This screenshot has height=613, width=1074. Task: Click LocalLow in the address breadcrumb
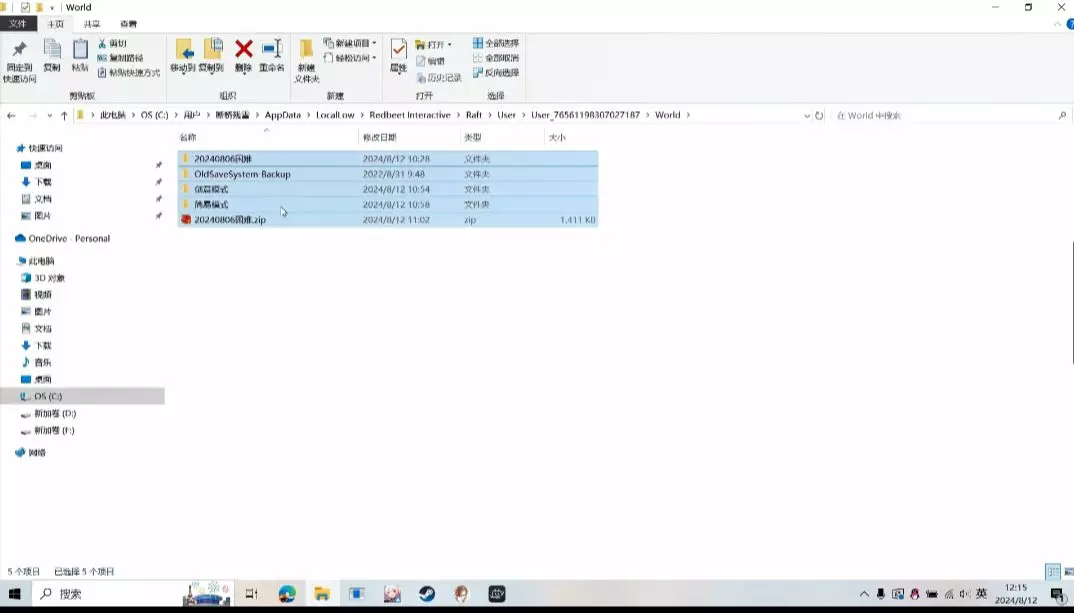(x=335, y=115)
